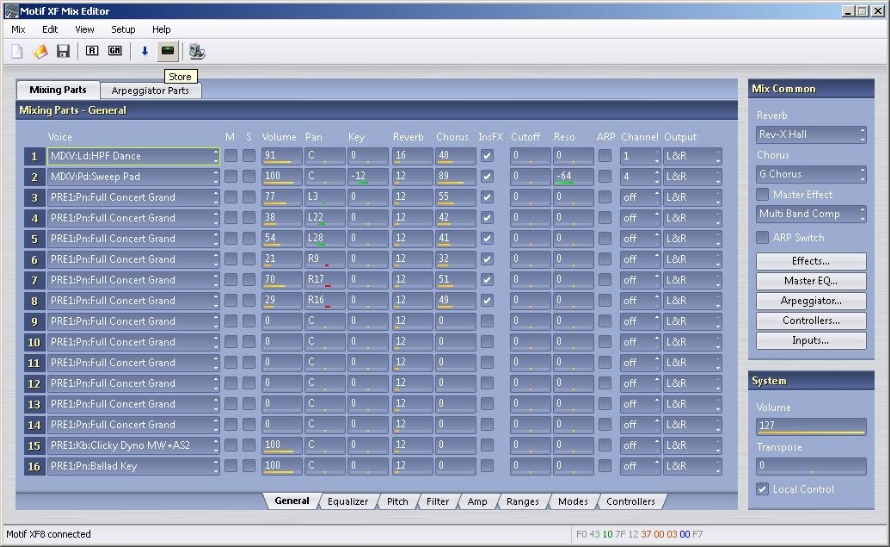Click 'Motif XF8 connected' status text

coord(48,534)
